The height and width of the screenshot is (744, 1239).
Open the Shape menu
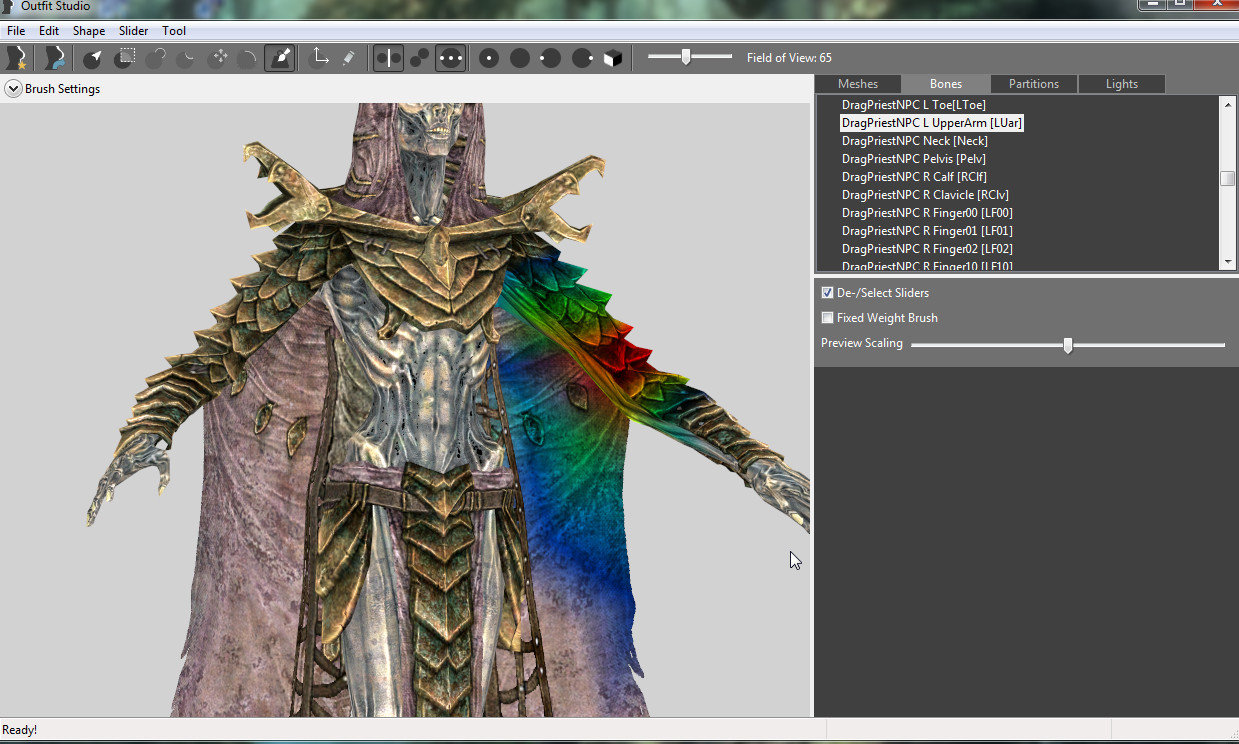click(x=89, y=31)
